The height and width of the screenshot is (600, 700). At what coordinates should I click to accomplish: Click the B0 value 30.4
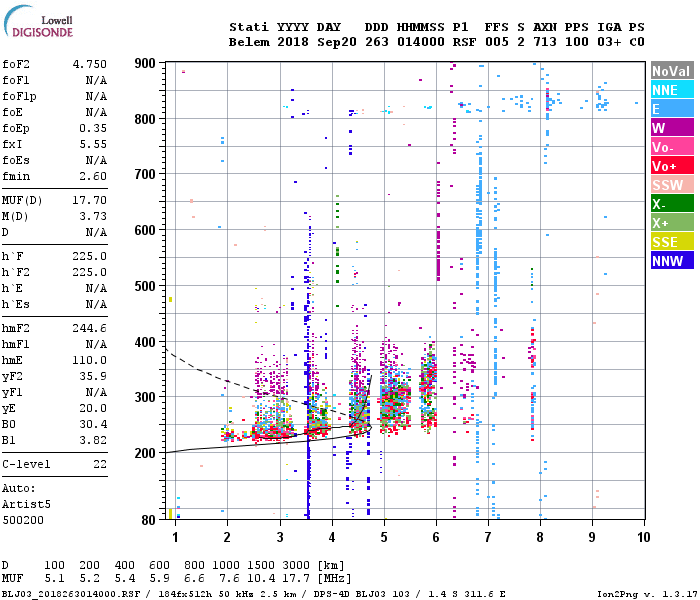coord(93,424)
